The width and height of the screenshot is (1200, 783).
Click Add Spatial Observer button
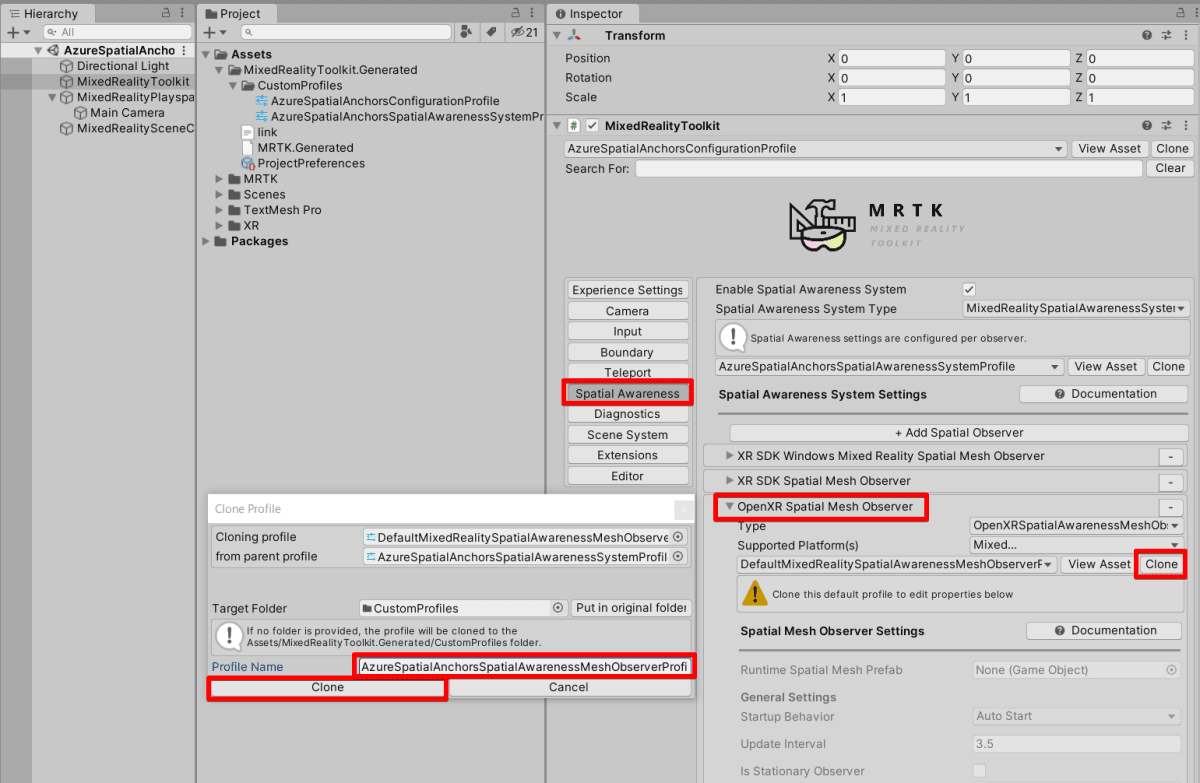coord(959,433)
